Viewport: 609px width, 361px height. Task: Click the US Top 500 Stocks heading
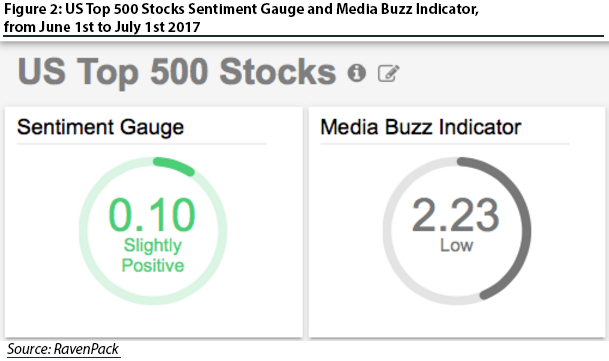pos(177,72)
